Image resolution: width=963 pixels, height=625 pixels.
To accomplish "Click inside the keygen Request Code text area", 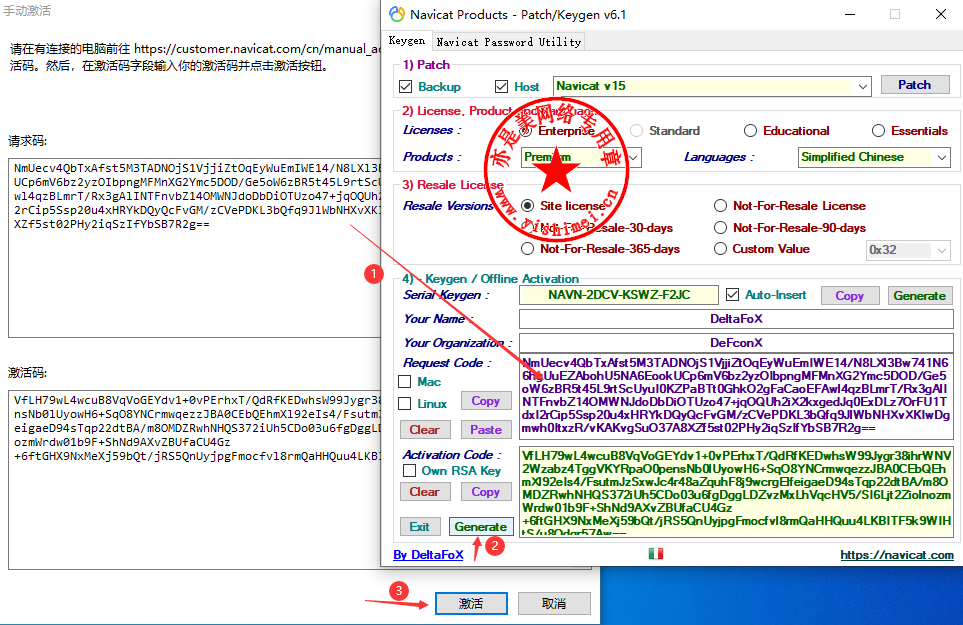I will pyautogui.click(x=736, y=396).
